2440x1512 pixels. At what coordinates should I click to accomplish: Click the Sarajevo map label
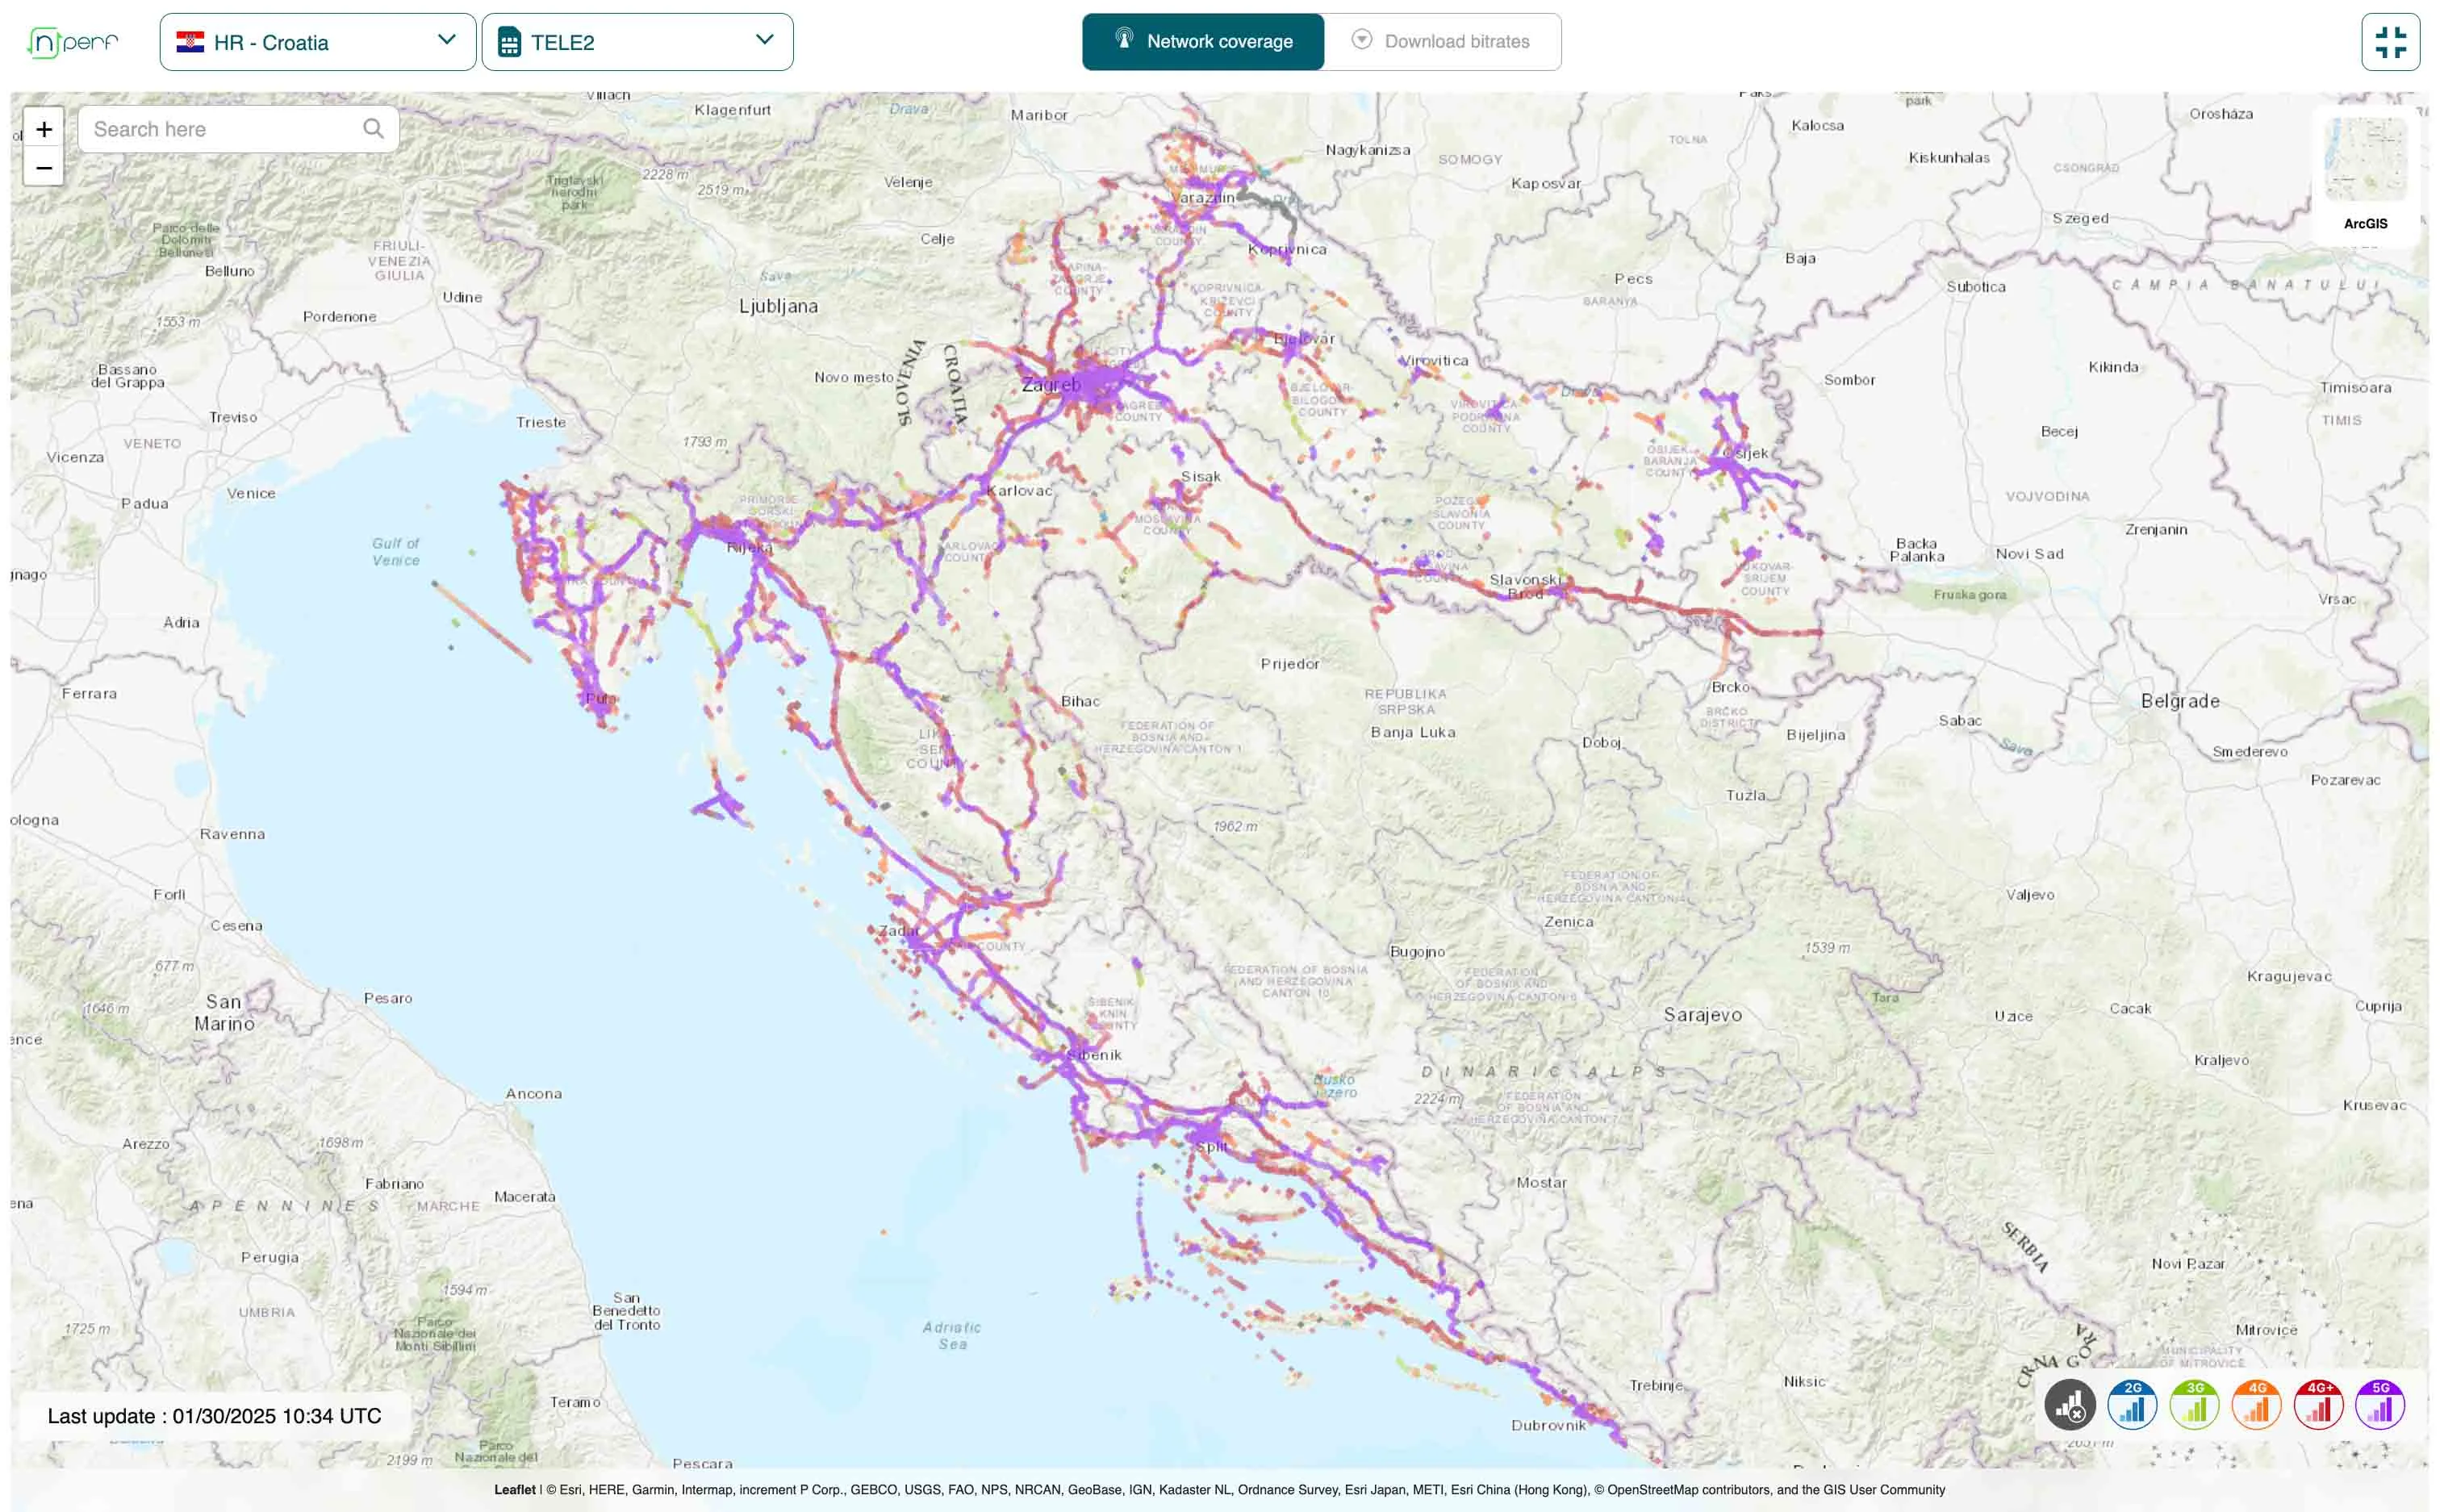[1702, 1015]
